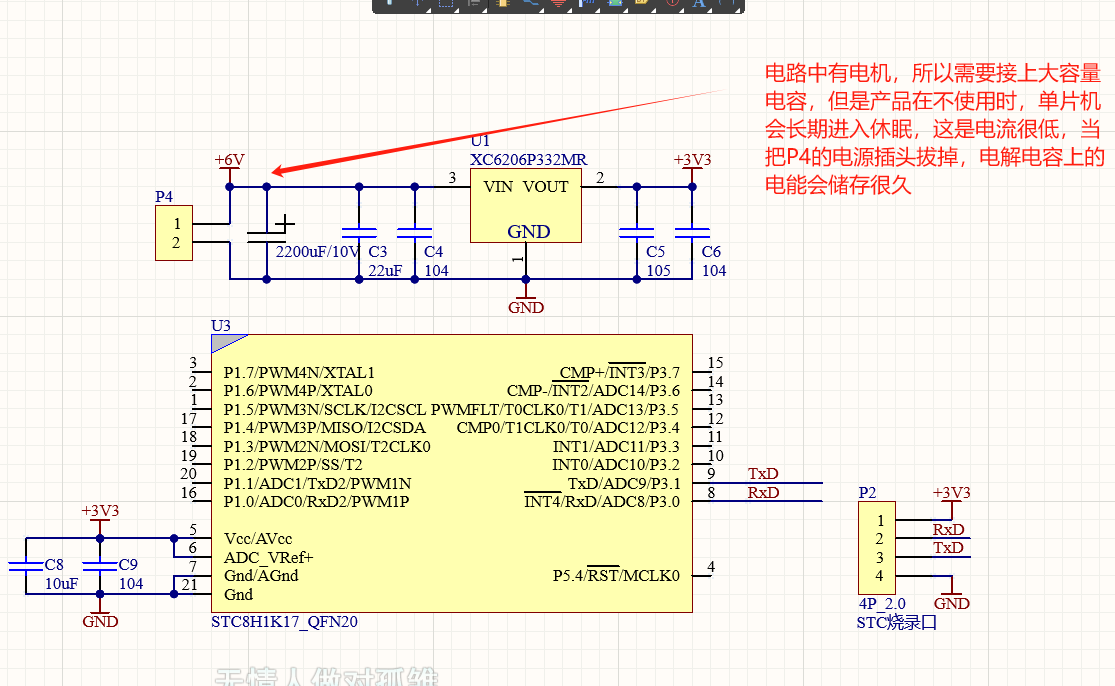
Task: Select the C8 designator
Action: tap(54, 565)
